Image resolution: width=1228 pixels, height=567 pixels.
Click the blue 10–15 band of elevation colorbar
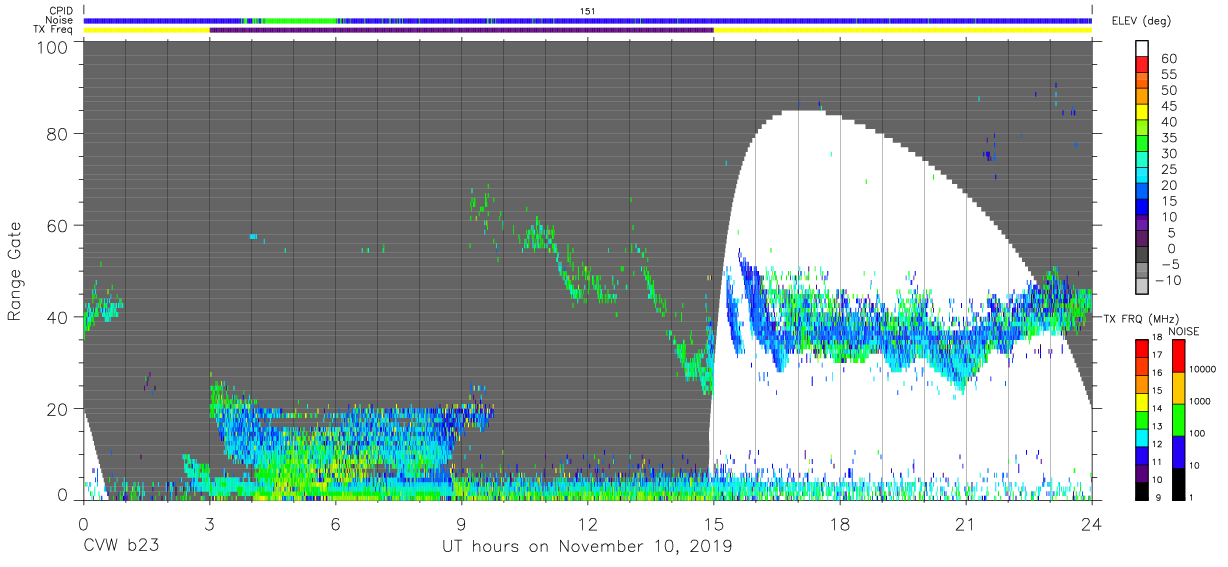(x=1144, y=208)
